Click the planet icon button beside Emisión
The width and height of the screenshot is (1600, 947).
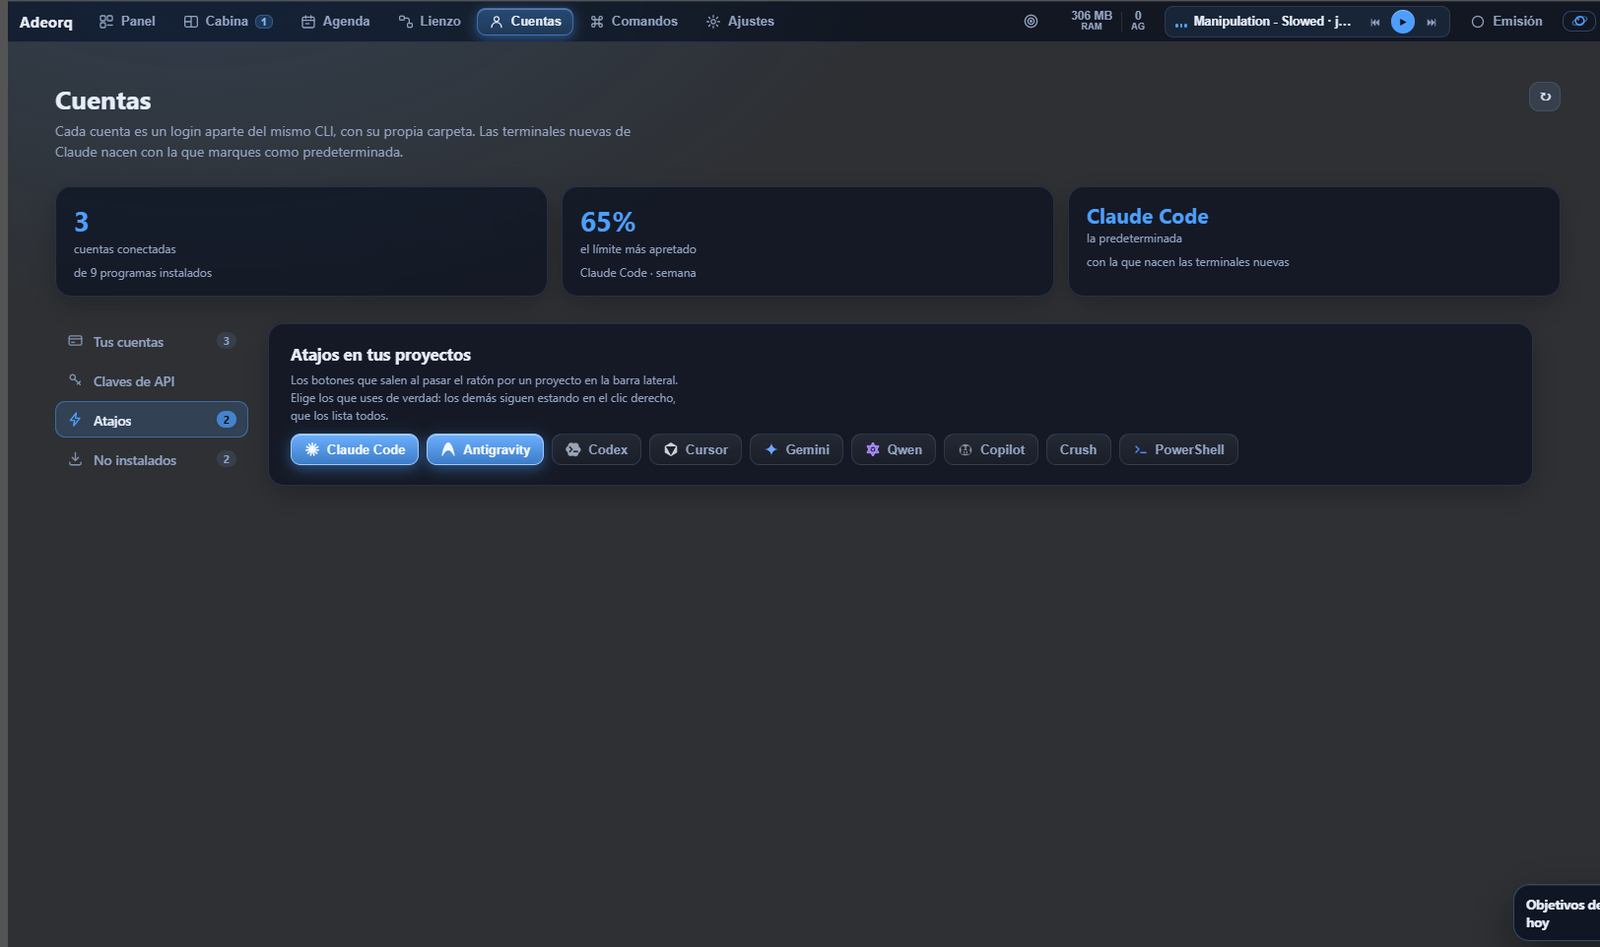click(x=1579, y=21)
